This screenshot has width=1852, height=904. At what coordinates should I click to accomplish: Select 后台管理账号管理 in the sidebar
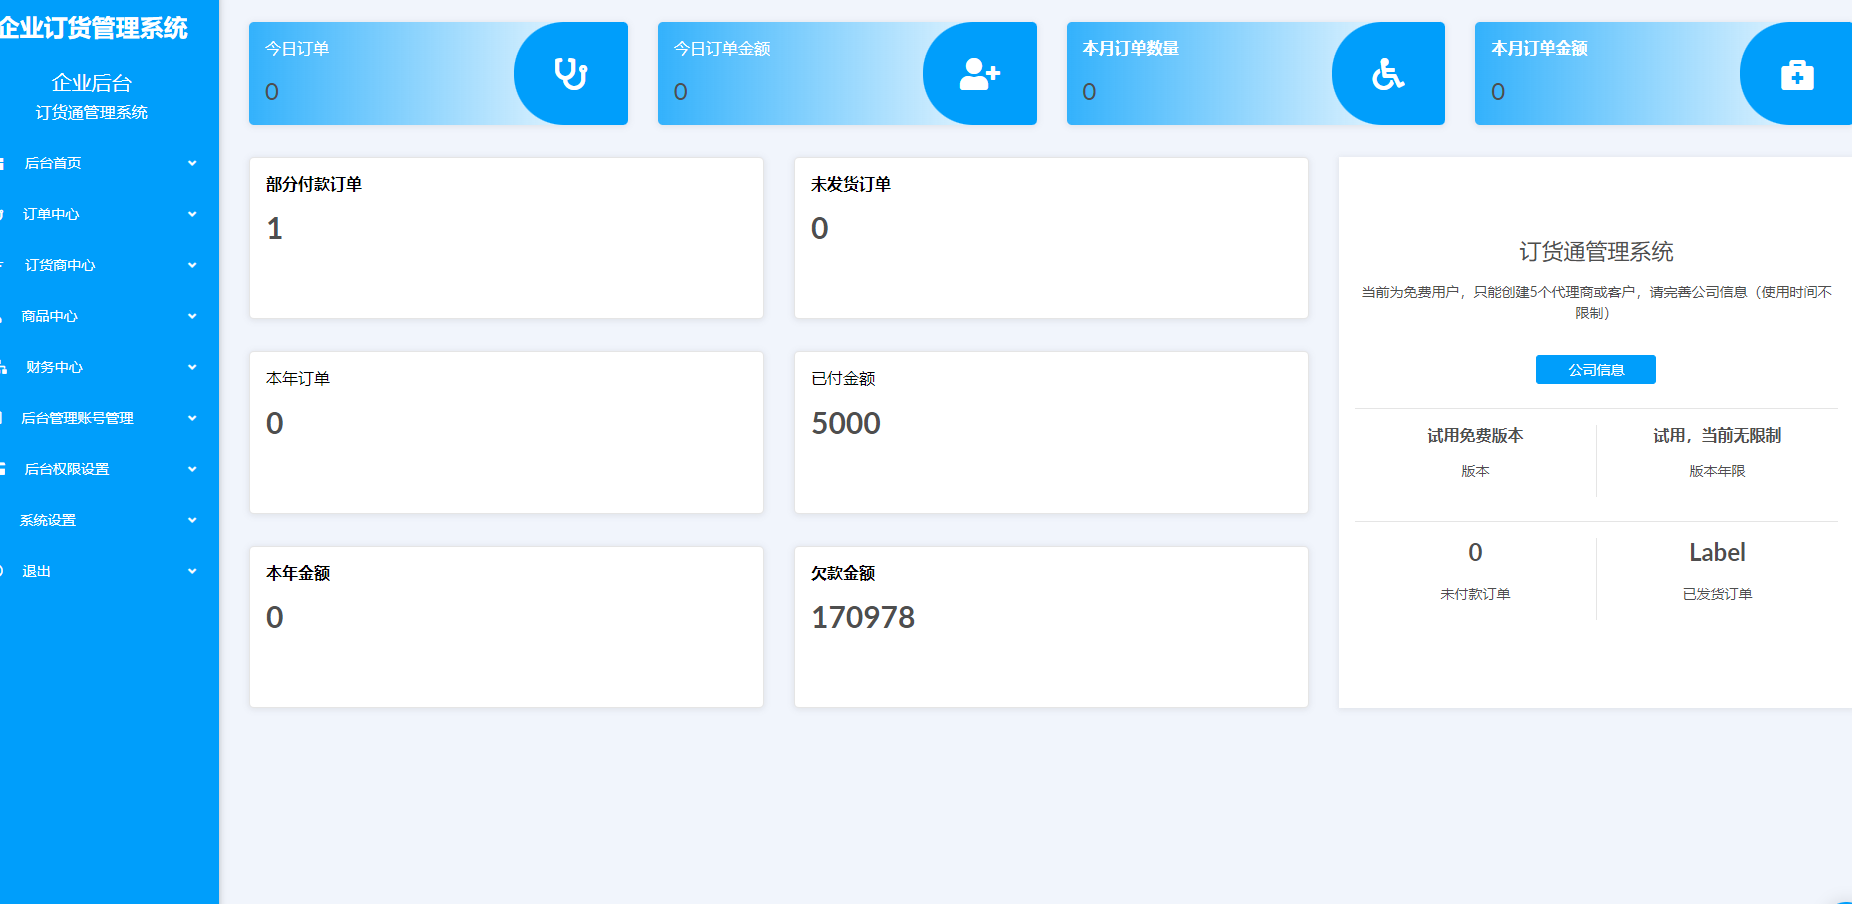(x=77, y=418)
